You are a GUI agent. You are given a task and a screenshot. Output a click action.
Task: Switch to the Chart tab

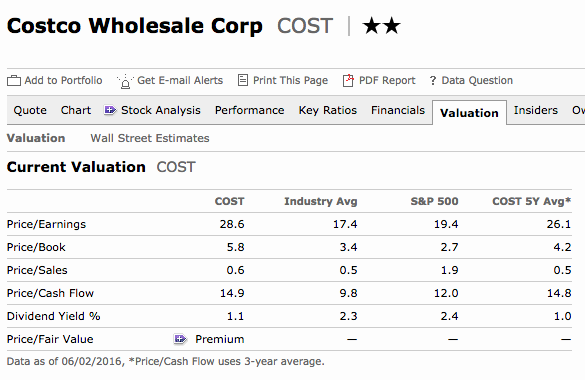(x=76, y=110)
